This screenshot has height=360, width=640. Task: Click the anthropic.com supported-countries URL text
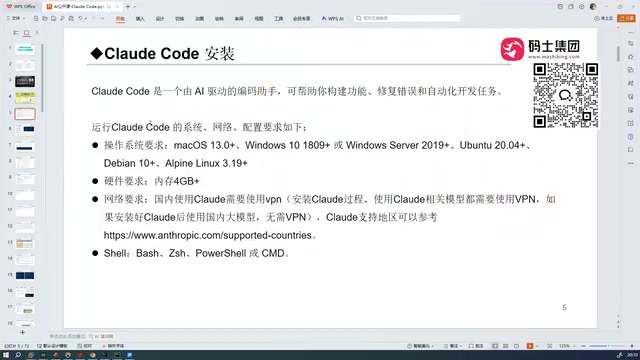point(208,235)
